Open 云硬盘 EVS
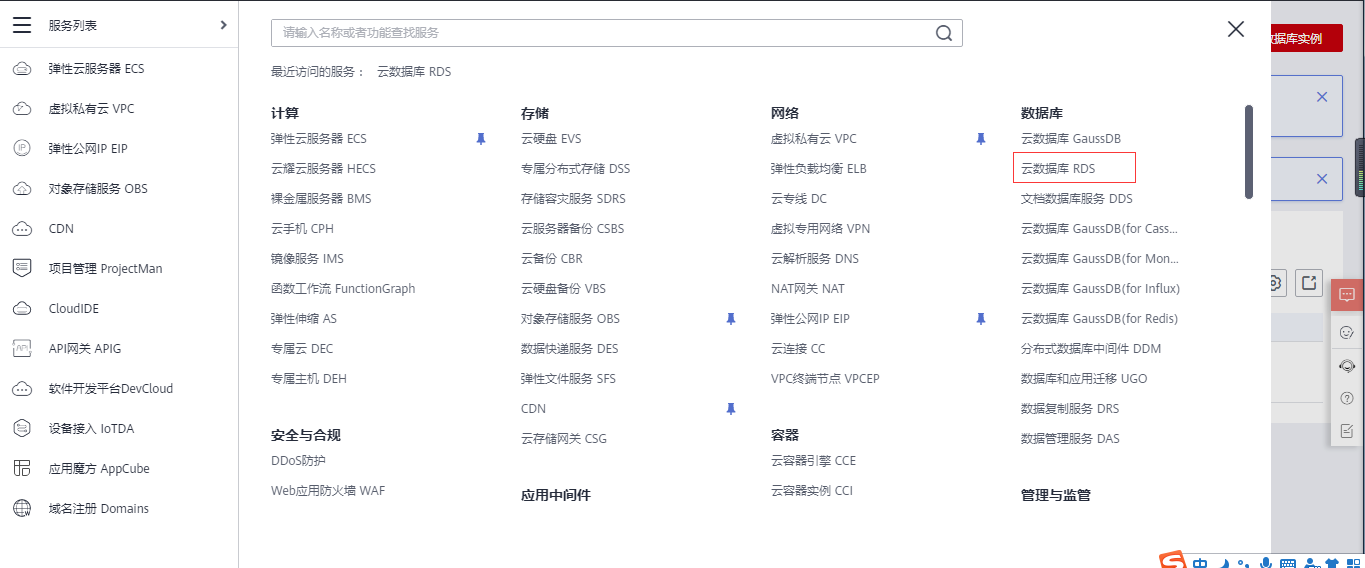This screenshot has height=568, width=1365. 551,139
